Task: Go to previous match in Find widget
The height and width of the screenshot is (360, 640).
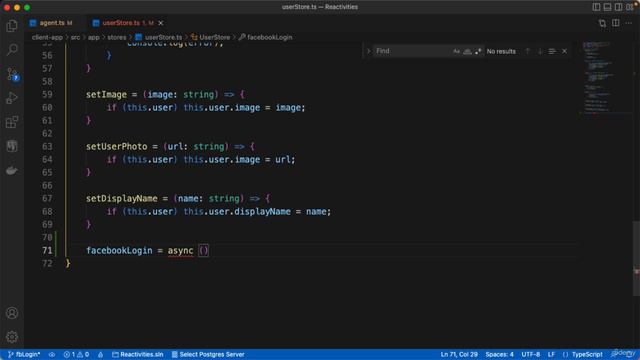Action: point(527,51)
